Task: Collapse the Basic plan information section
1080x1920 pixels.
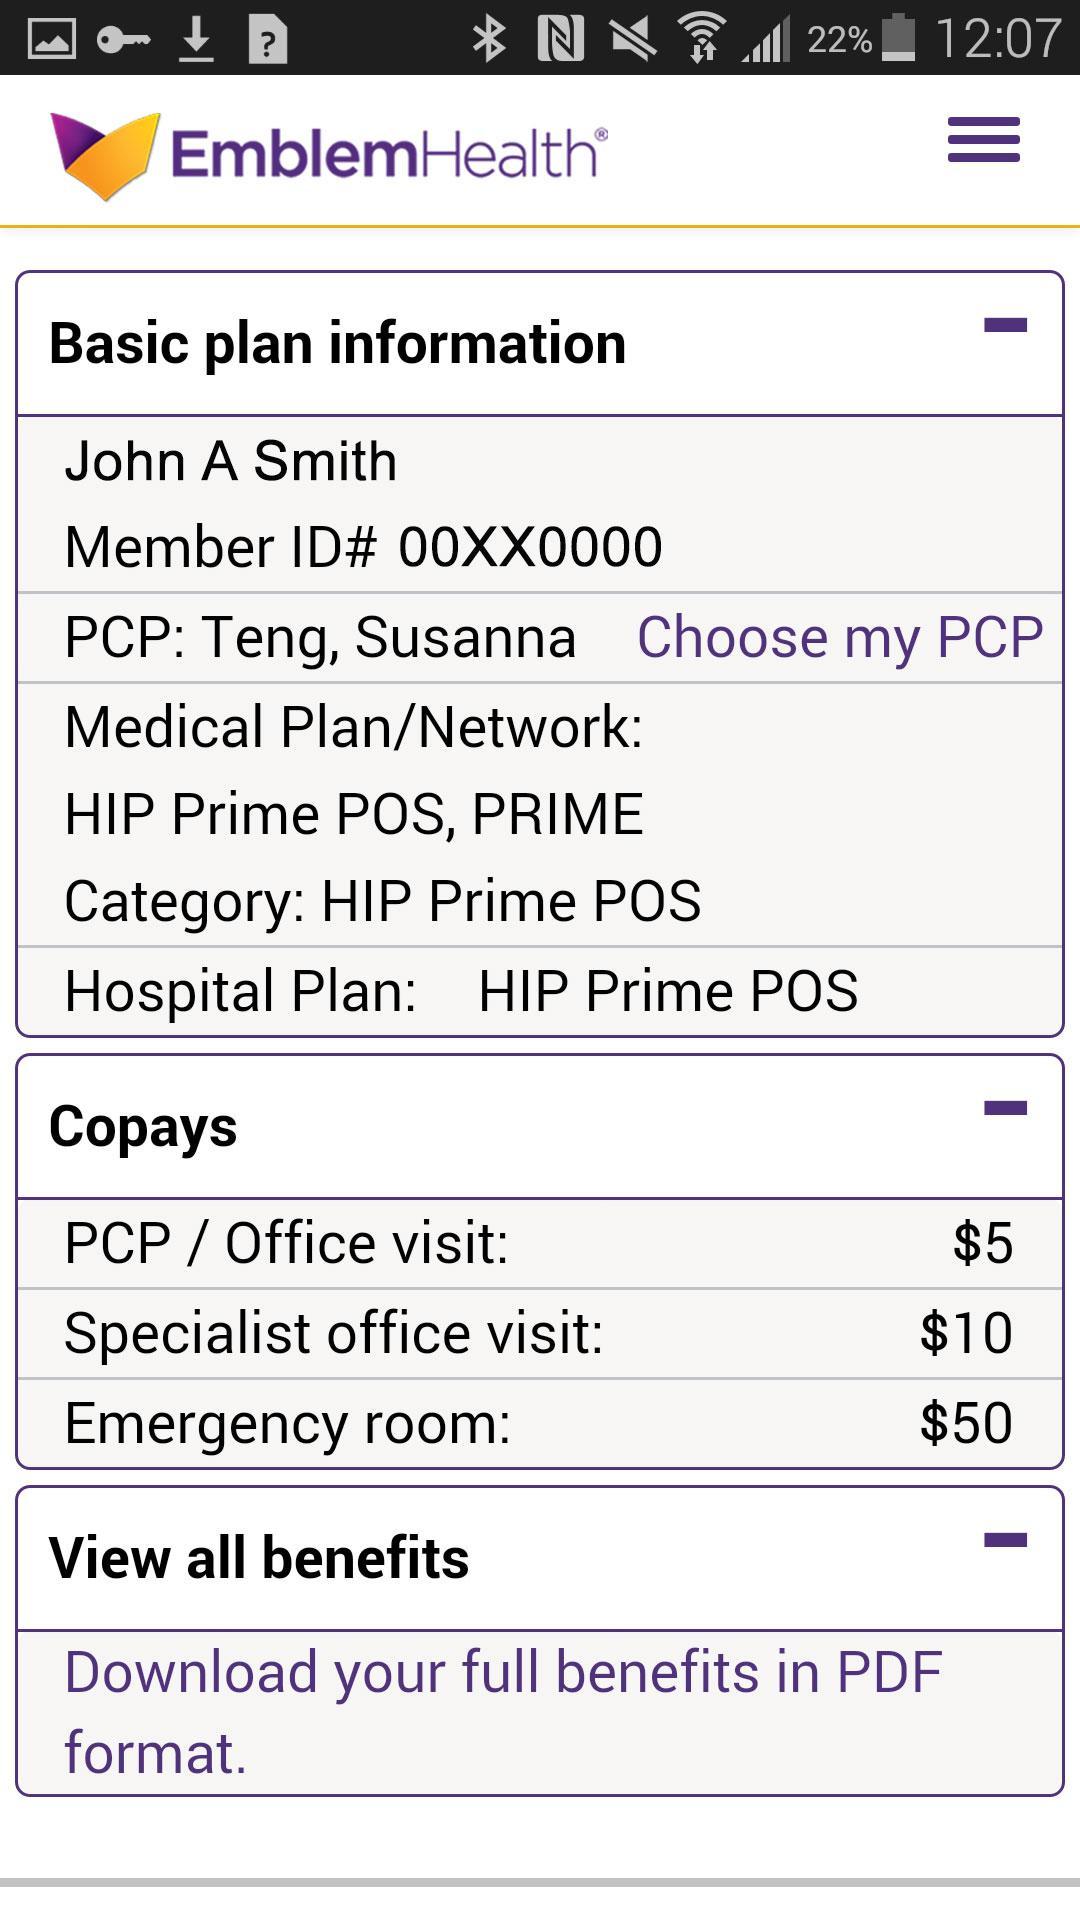Action: tap(1005, 325)
